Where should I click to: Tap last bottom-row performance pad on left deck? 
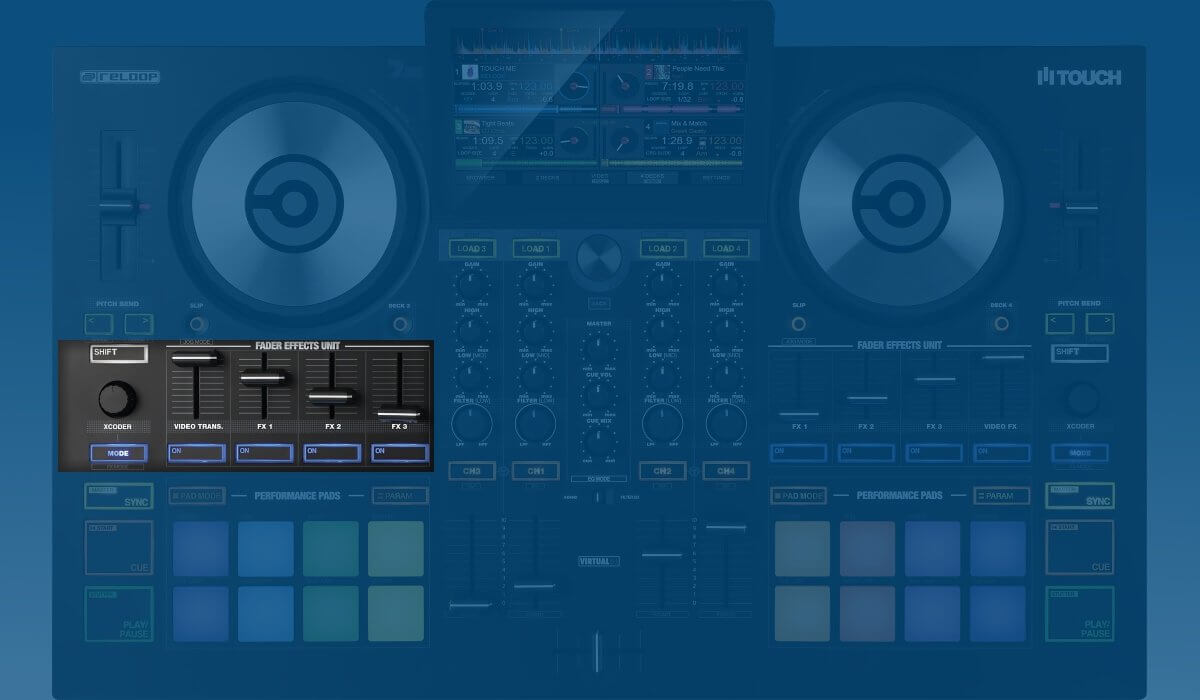click(x=396, y=613)
